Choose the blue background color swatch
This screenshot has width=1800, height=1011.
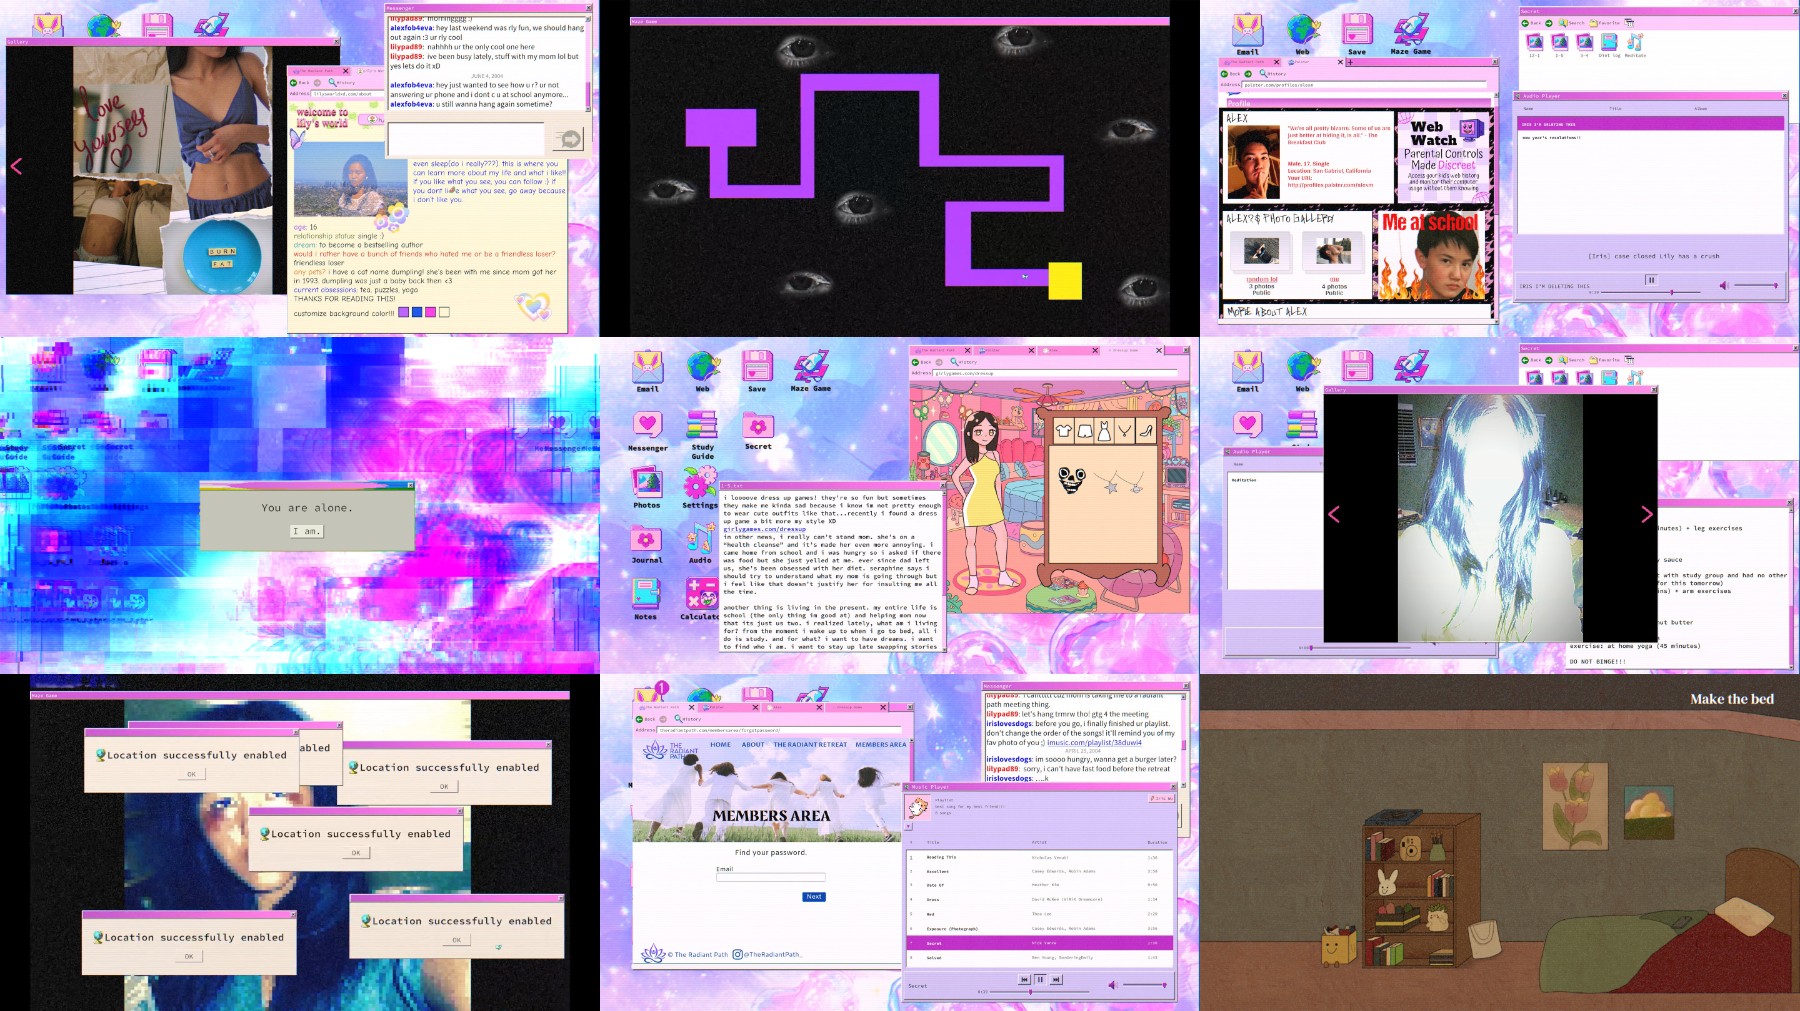coord(417,312)
